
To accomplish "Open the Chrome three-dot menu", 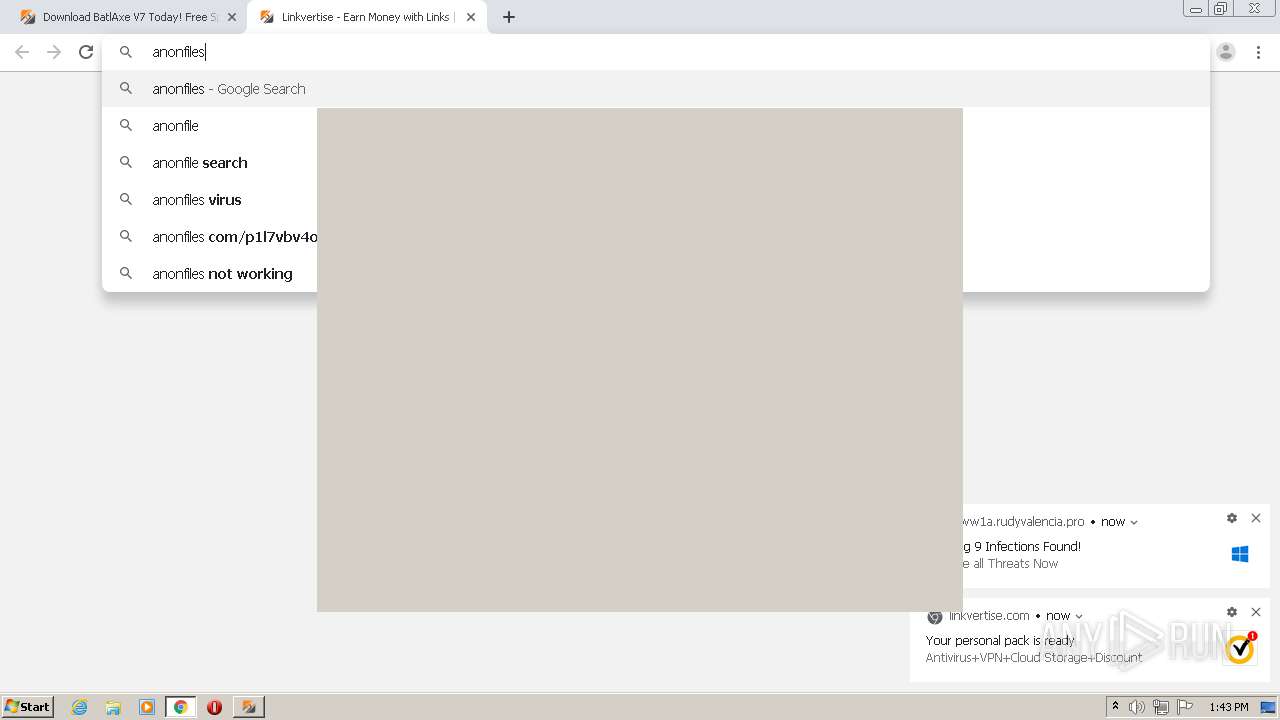I will [1258, 52].
